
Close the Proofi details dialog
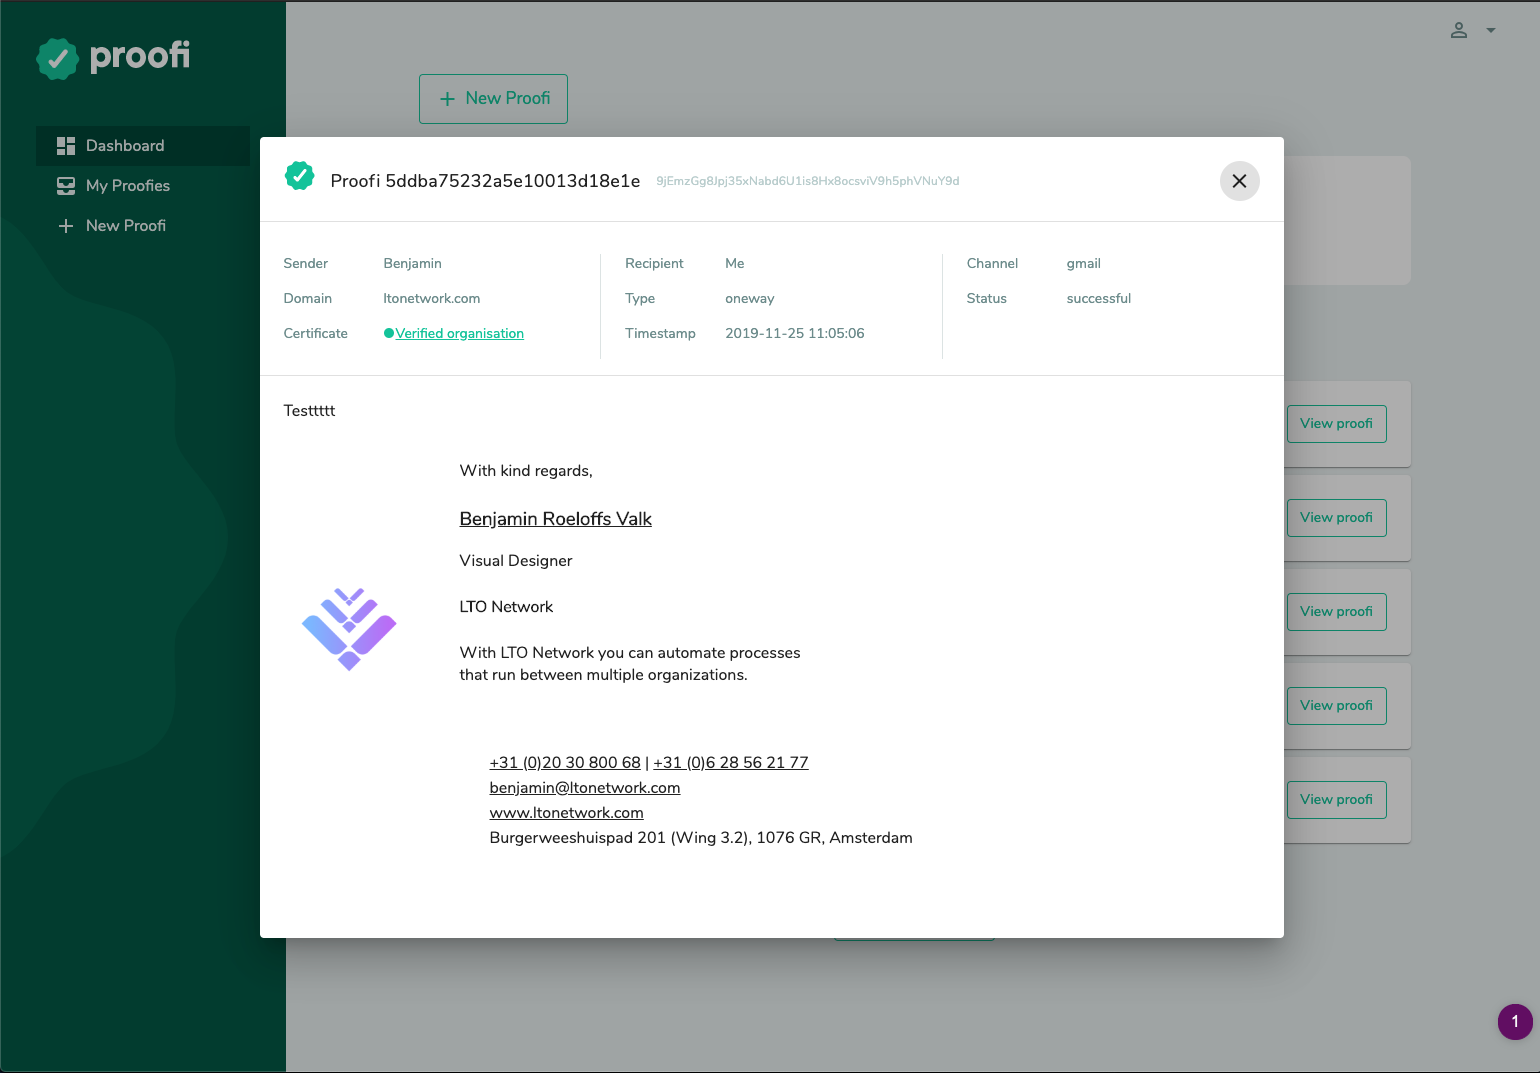coord(1239,181)
